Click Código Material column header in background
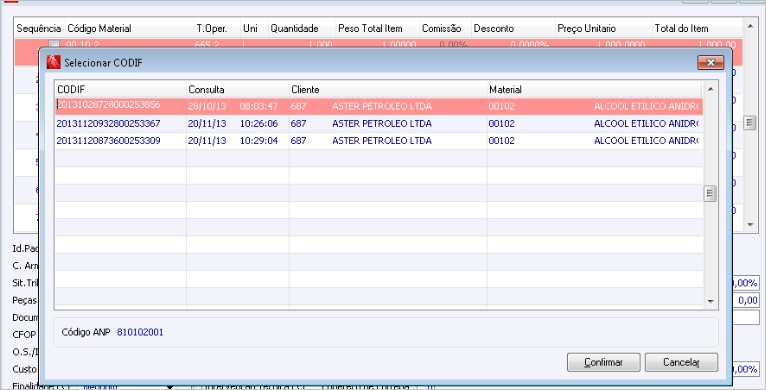 point(129,28)
